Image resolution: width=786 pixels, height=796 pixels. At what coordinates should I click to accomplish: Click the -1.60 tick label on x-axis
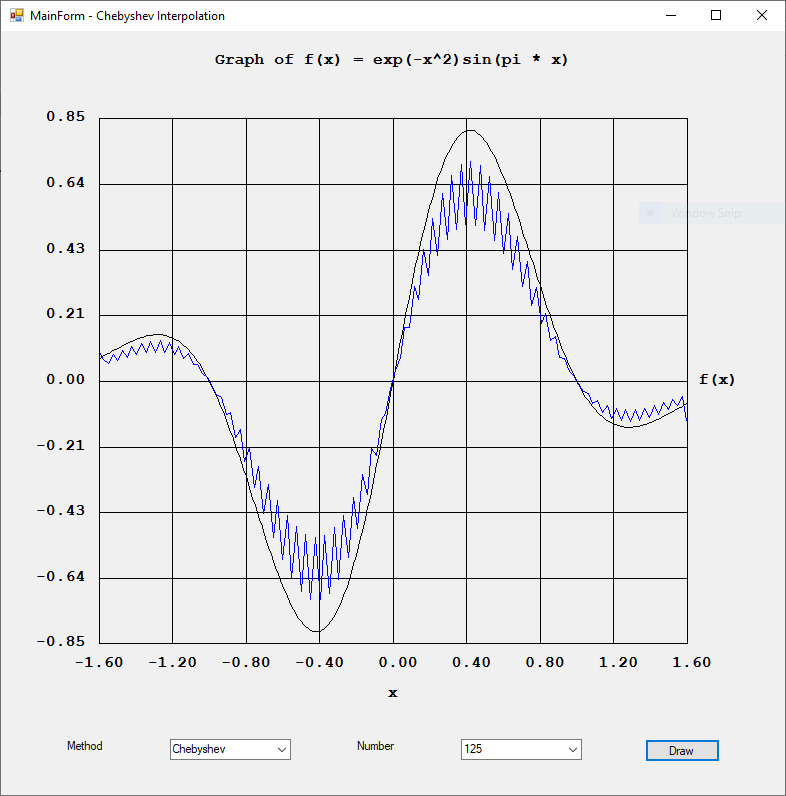[103, 662]
